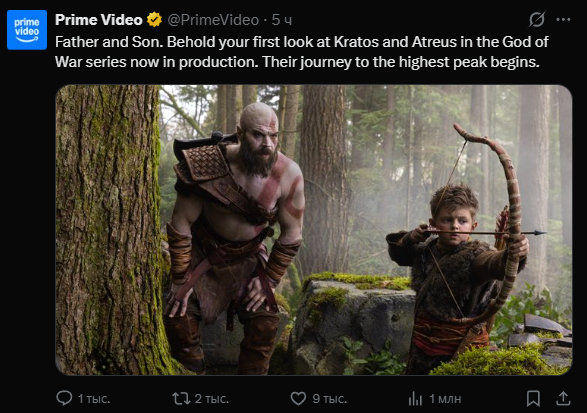Open the view analytics bar-chart icon

pyautogui.click(x=415, y=398)
